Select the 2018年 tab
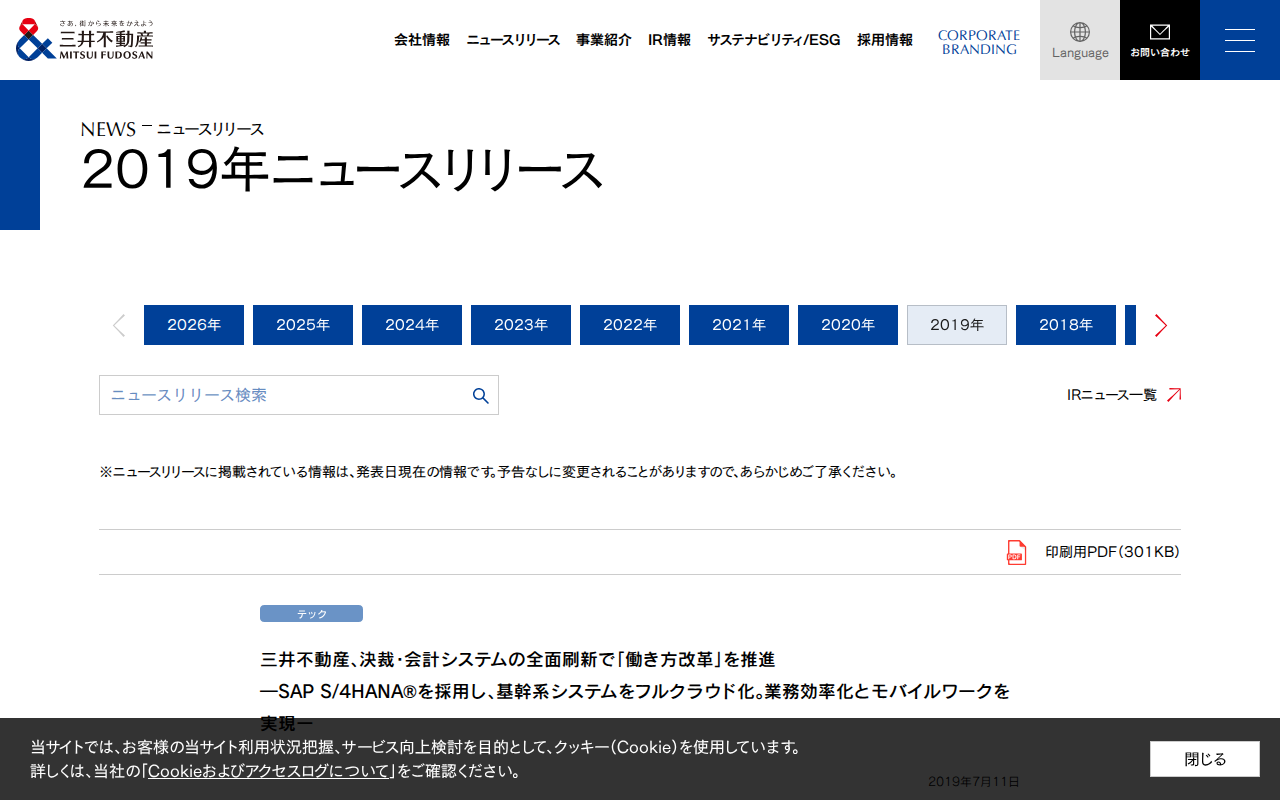 [x=1066, y=325]
